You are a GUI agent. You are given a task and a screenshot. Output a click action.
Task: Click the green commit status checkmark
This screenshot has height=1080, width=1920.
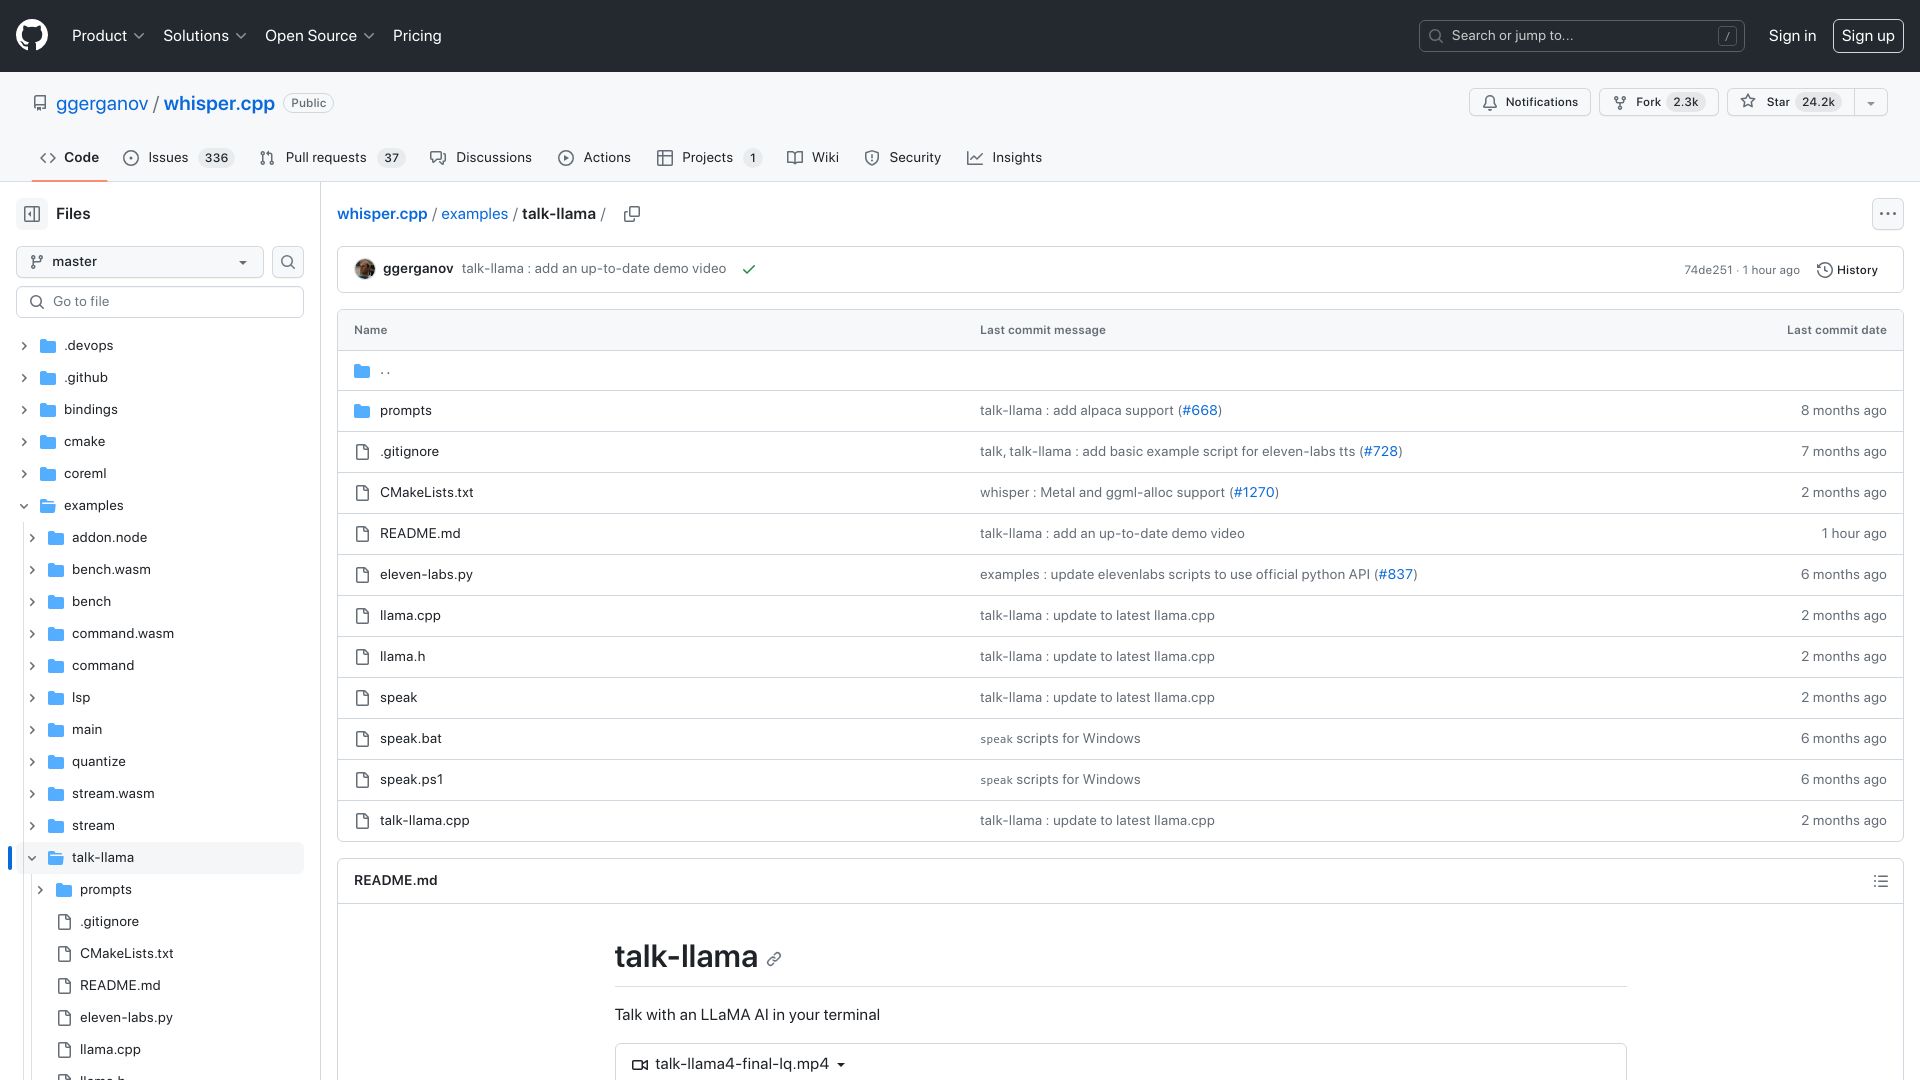[x=749, y=269]
